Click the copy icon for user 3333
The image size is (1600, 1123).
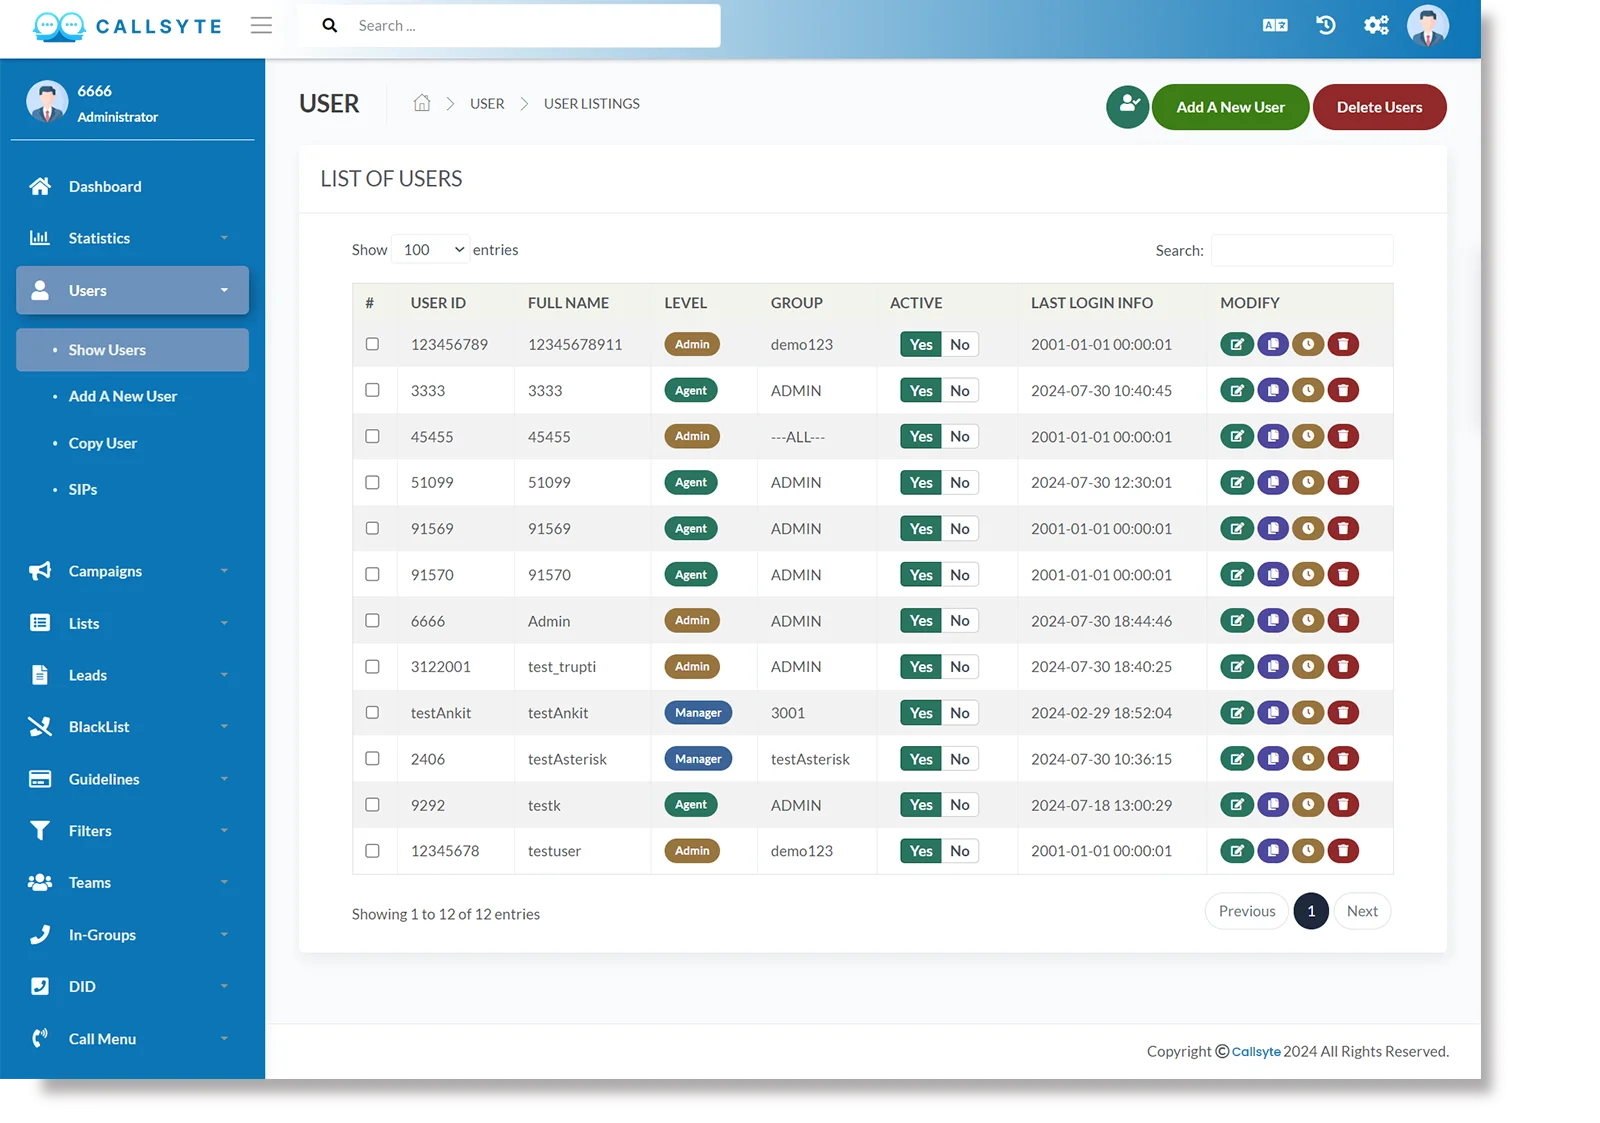[1273, 391]
